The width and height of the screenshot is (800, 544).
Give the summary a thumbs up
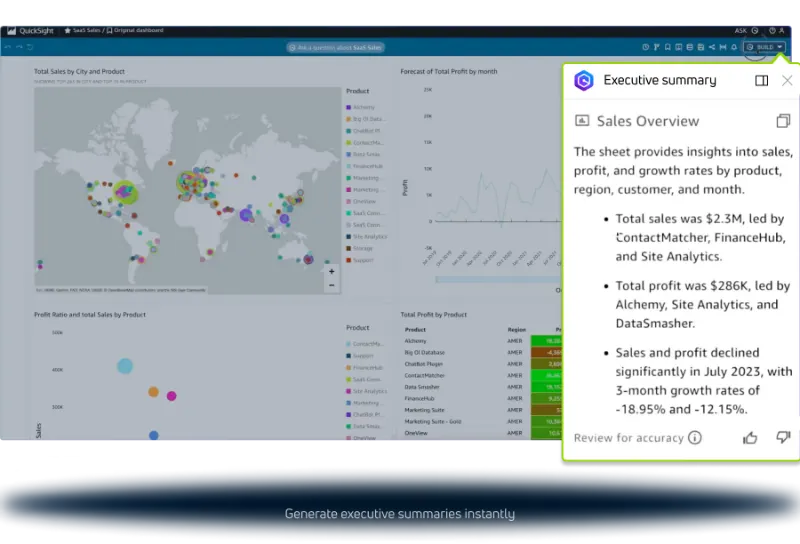tap(750, 437)
